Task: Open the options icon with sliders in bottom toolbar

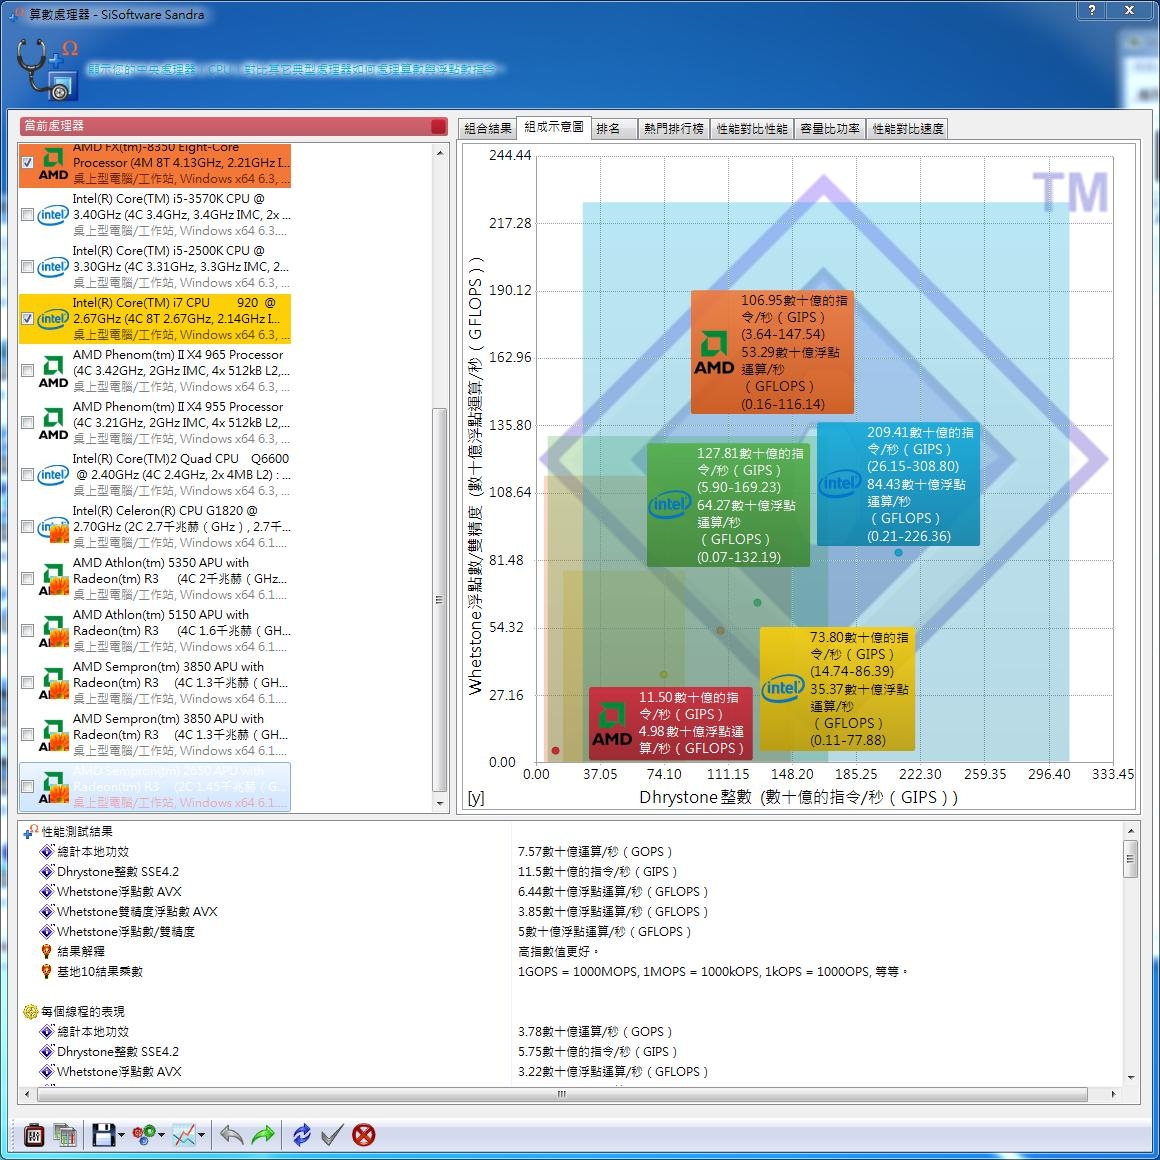Action: 34,1134
